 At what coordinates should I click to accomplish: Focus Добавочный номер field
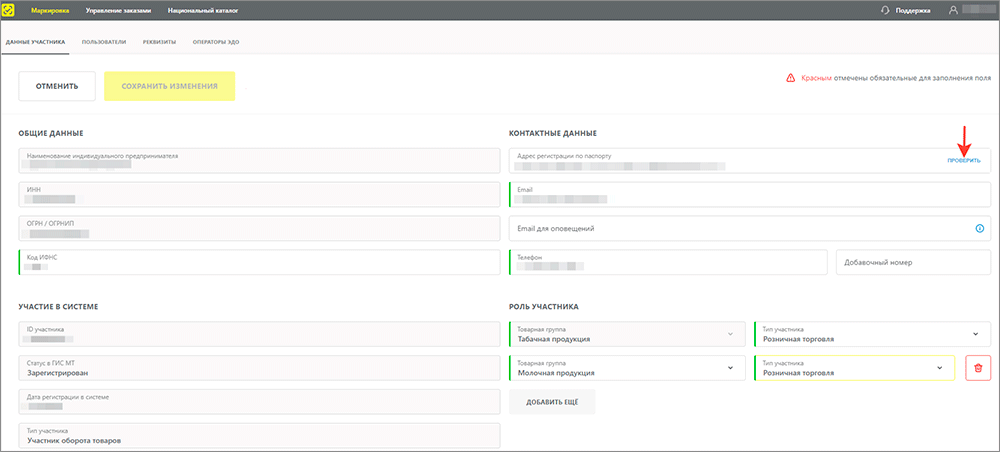(914, 262)
